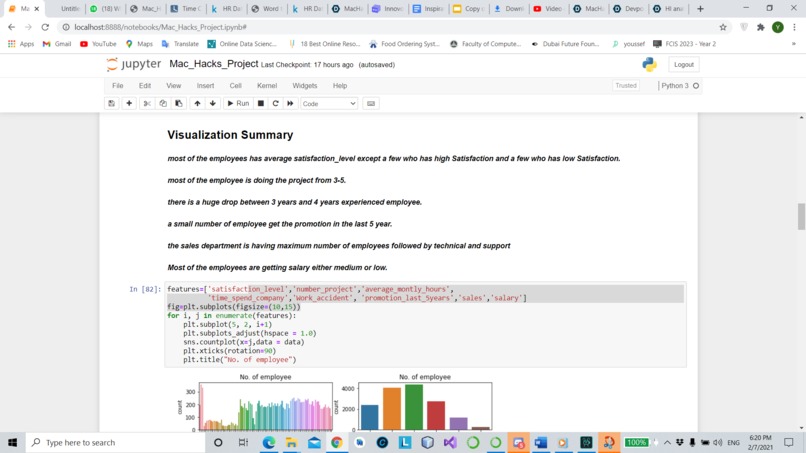This screenshot has height=453, width=806.
Task: Open the browser extensions puzzle icon
Action: coord(761,27)
